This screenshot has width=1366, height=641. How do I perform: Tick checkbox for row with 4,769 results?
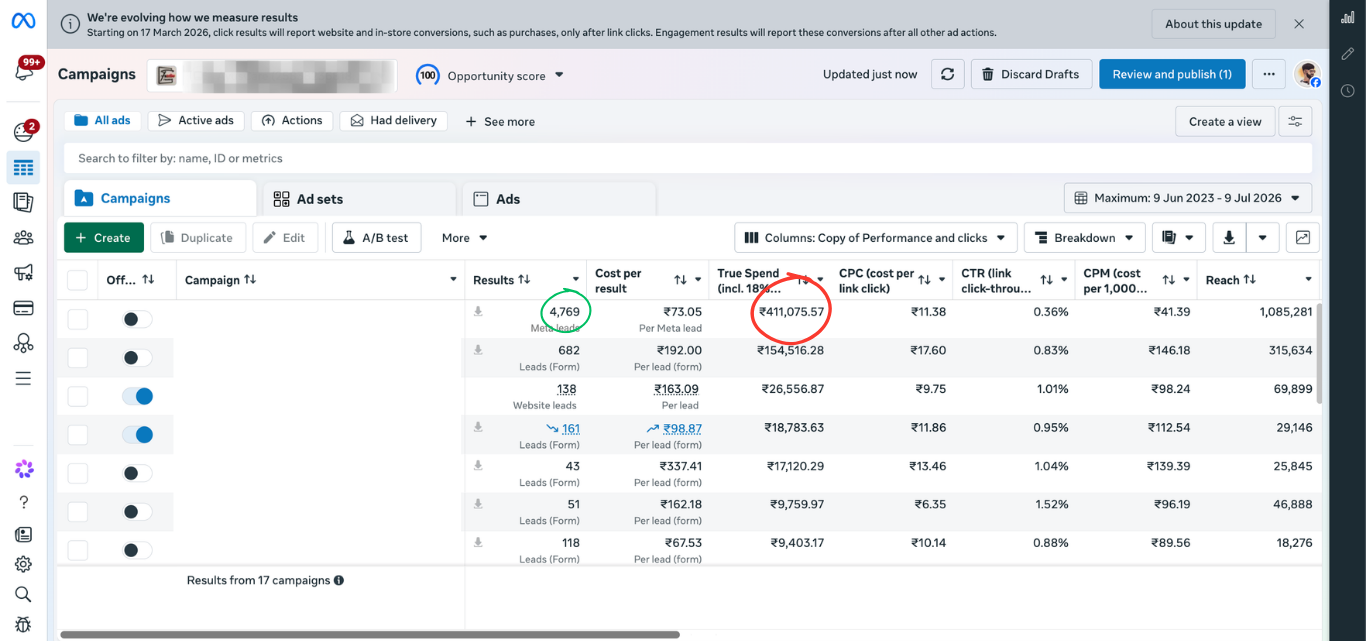(77, 319)
